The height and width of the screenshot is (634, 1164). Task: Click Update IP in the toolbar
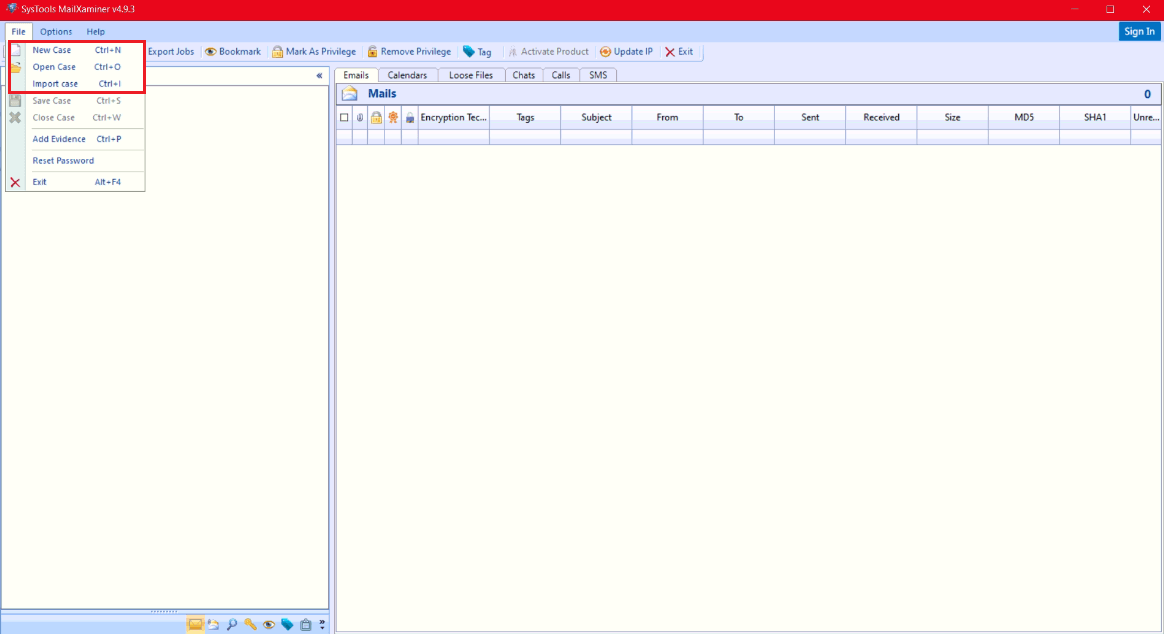click(x=627, y=52)
